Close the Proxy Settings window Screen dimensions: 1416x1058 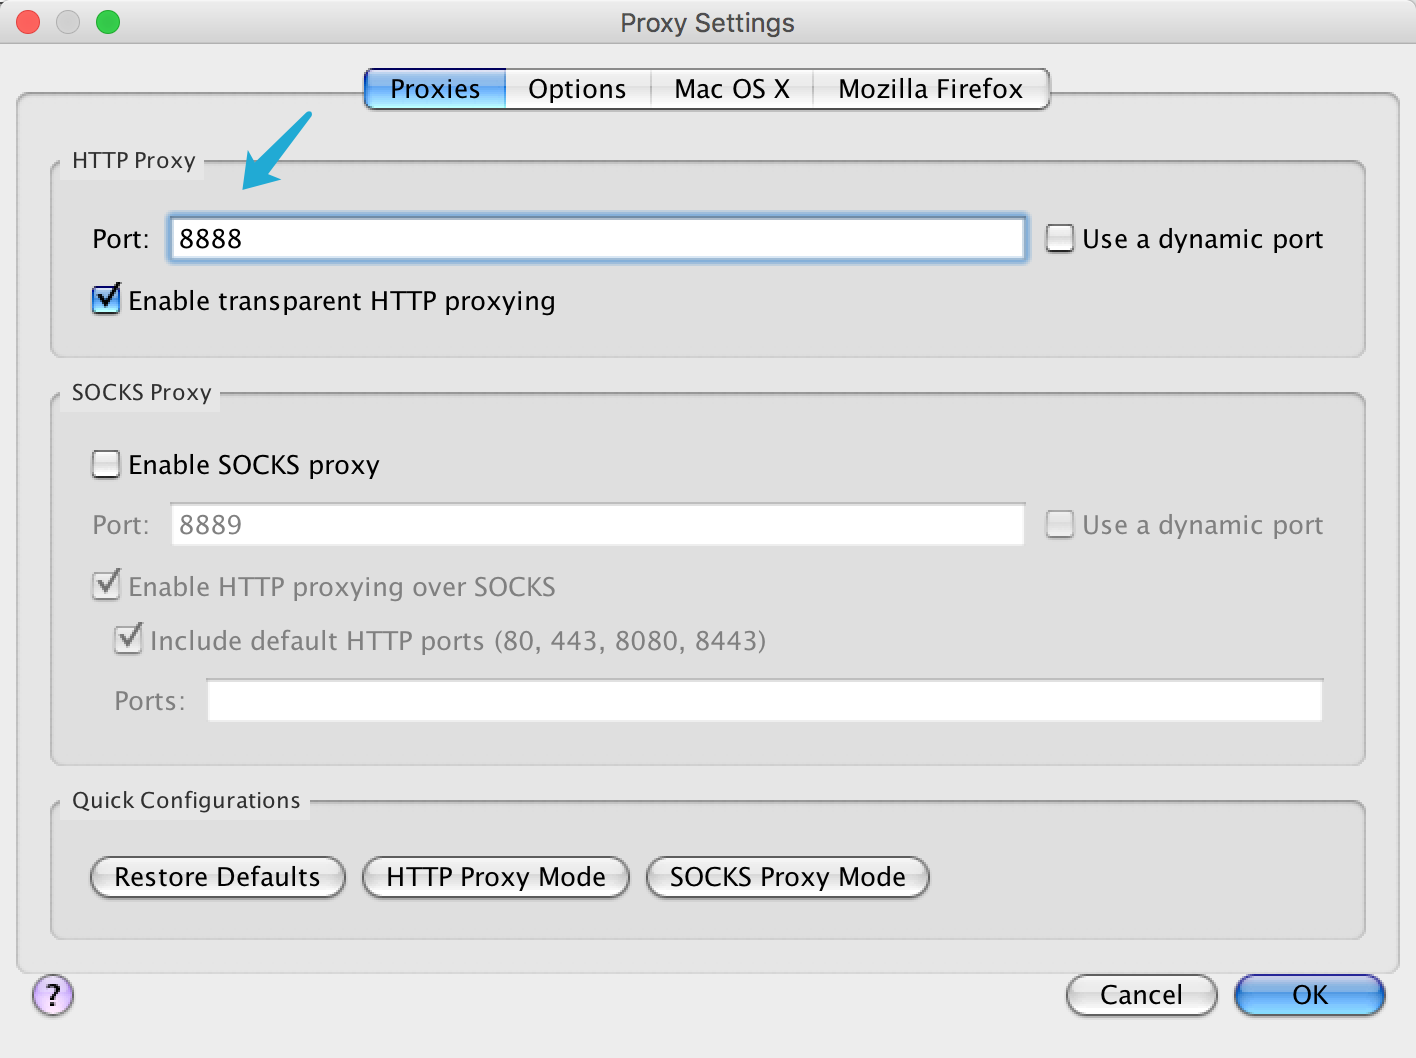click(x=28, y=22)
